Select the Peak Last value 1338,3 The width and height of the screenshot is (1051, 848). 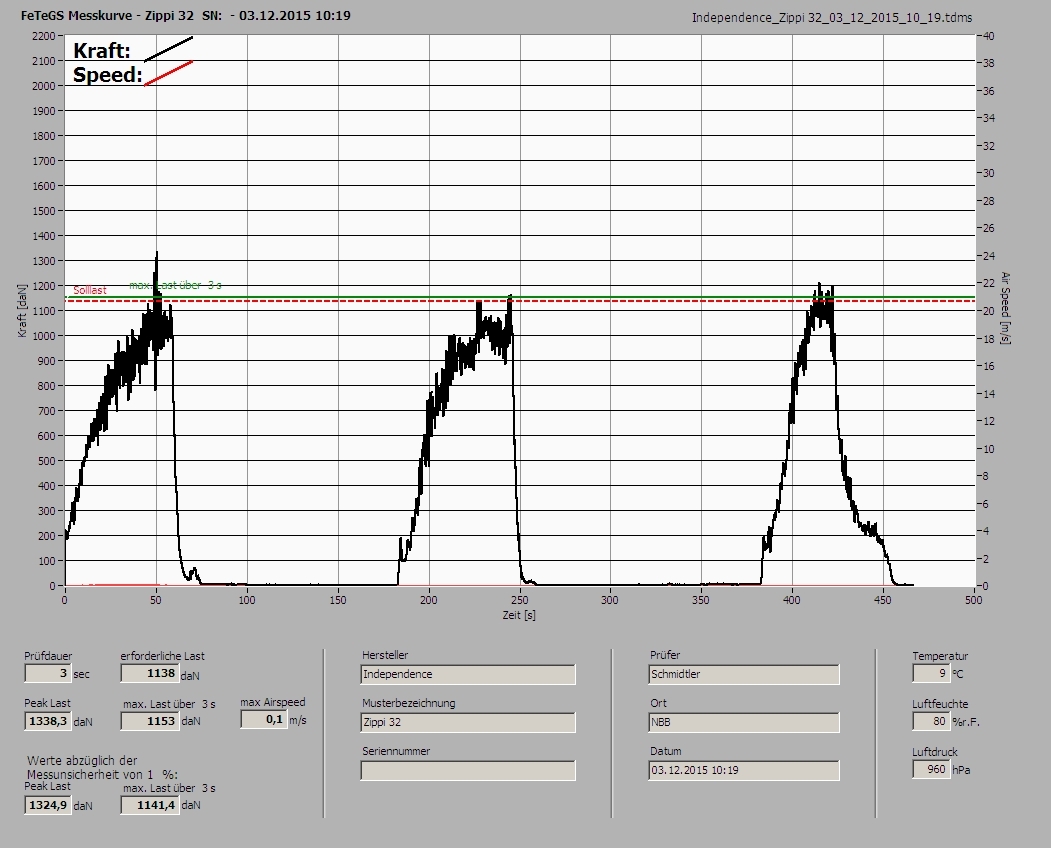48,721
